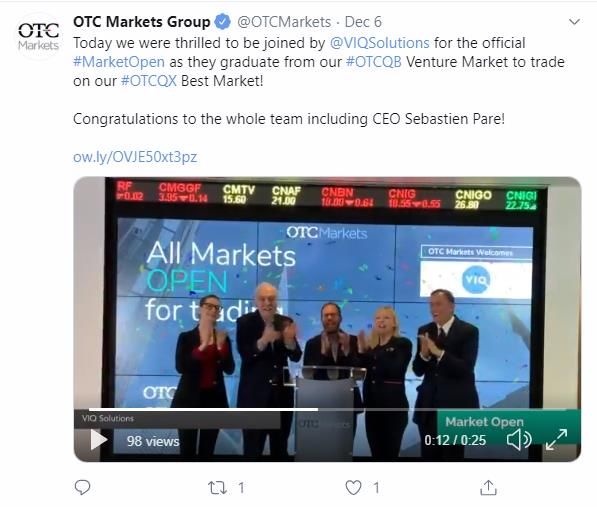This screenshot has height=507, width=597.
Task: Follow the #MarketOpen hashtag link
Action: [119, 62]
